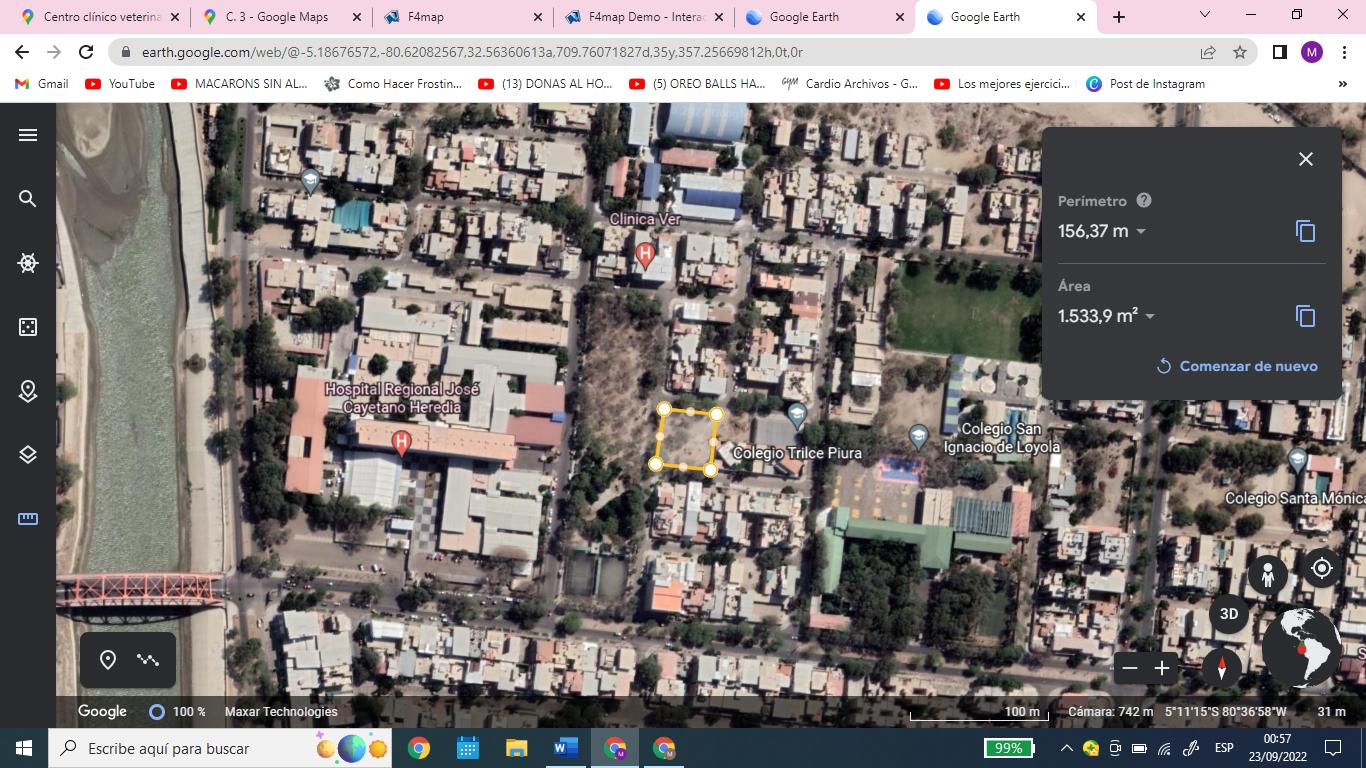The width and height of the screenshot is (1366, 768).
Task: Open the tab search dropdown arrow
Action: tap(1205, 16)
